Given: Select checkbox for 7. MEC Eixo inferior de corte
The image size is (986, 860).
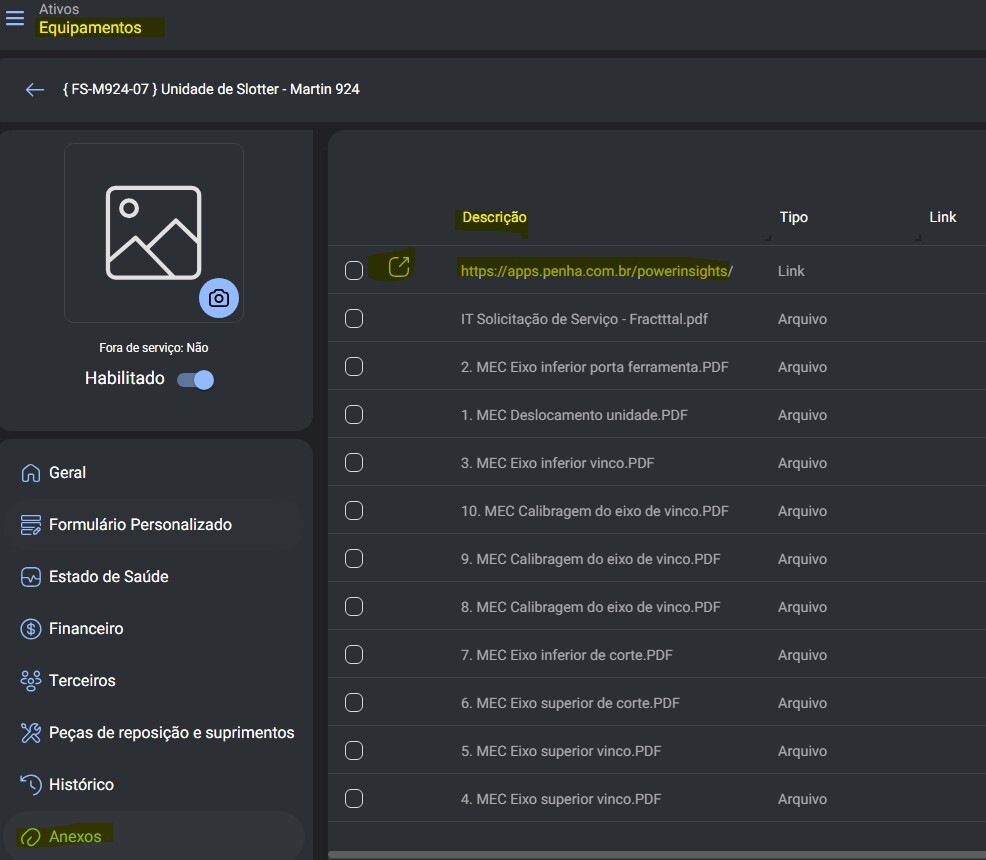Looking at the screenshot, I should (354, 654).
